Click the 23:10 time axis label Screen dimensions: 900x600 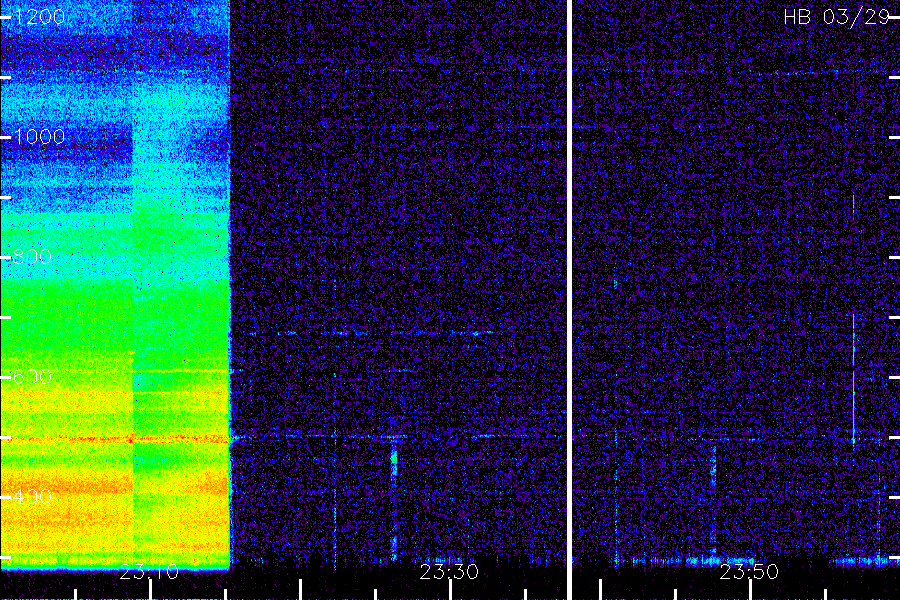pos(149,572)
